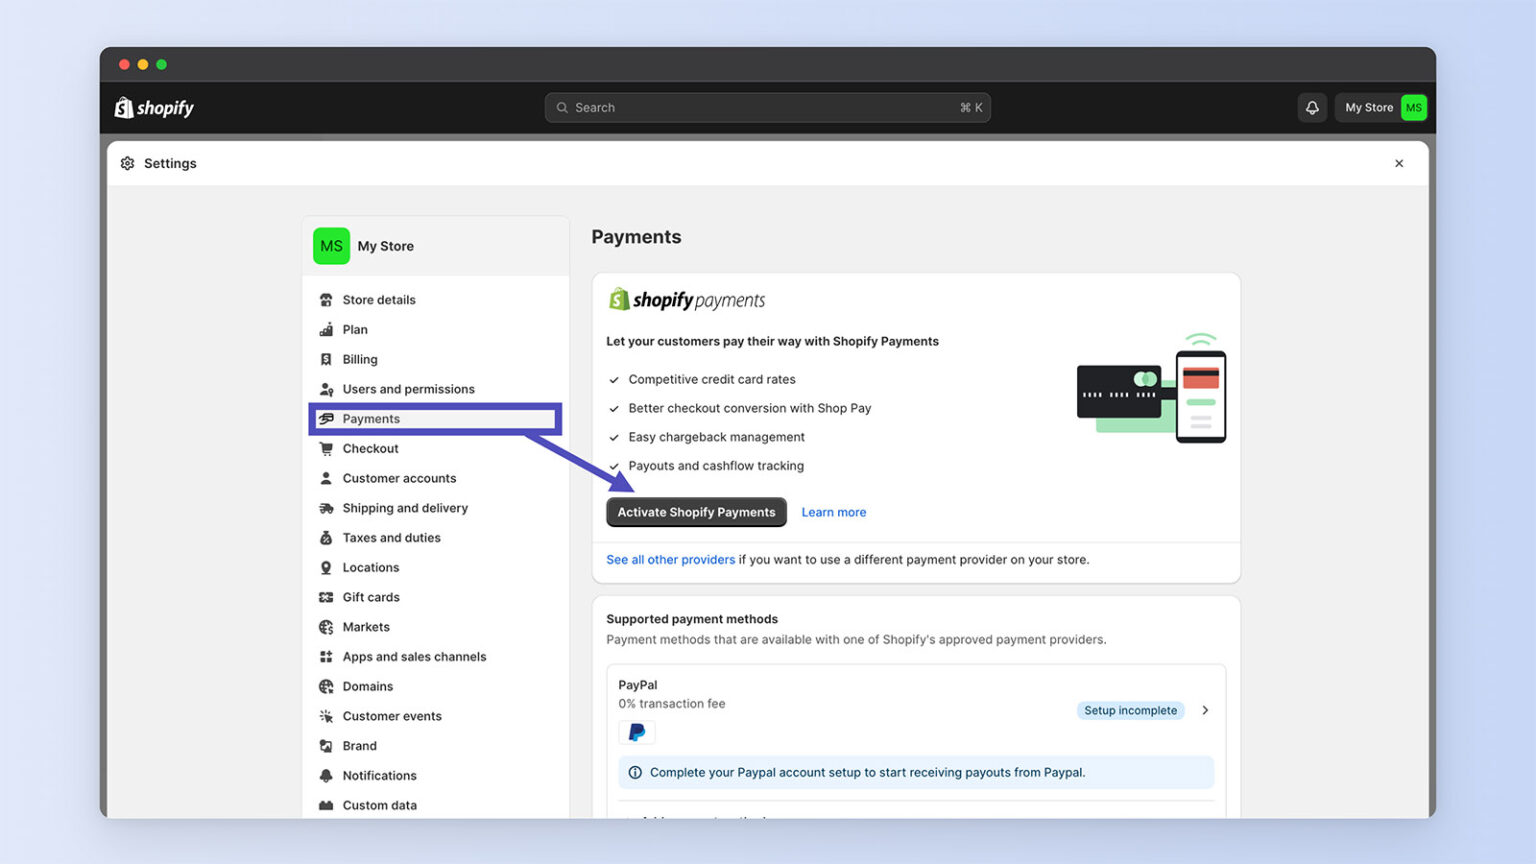
Task: Select the Shipping and delivery truck icon
Action: tap(326, 508)
